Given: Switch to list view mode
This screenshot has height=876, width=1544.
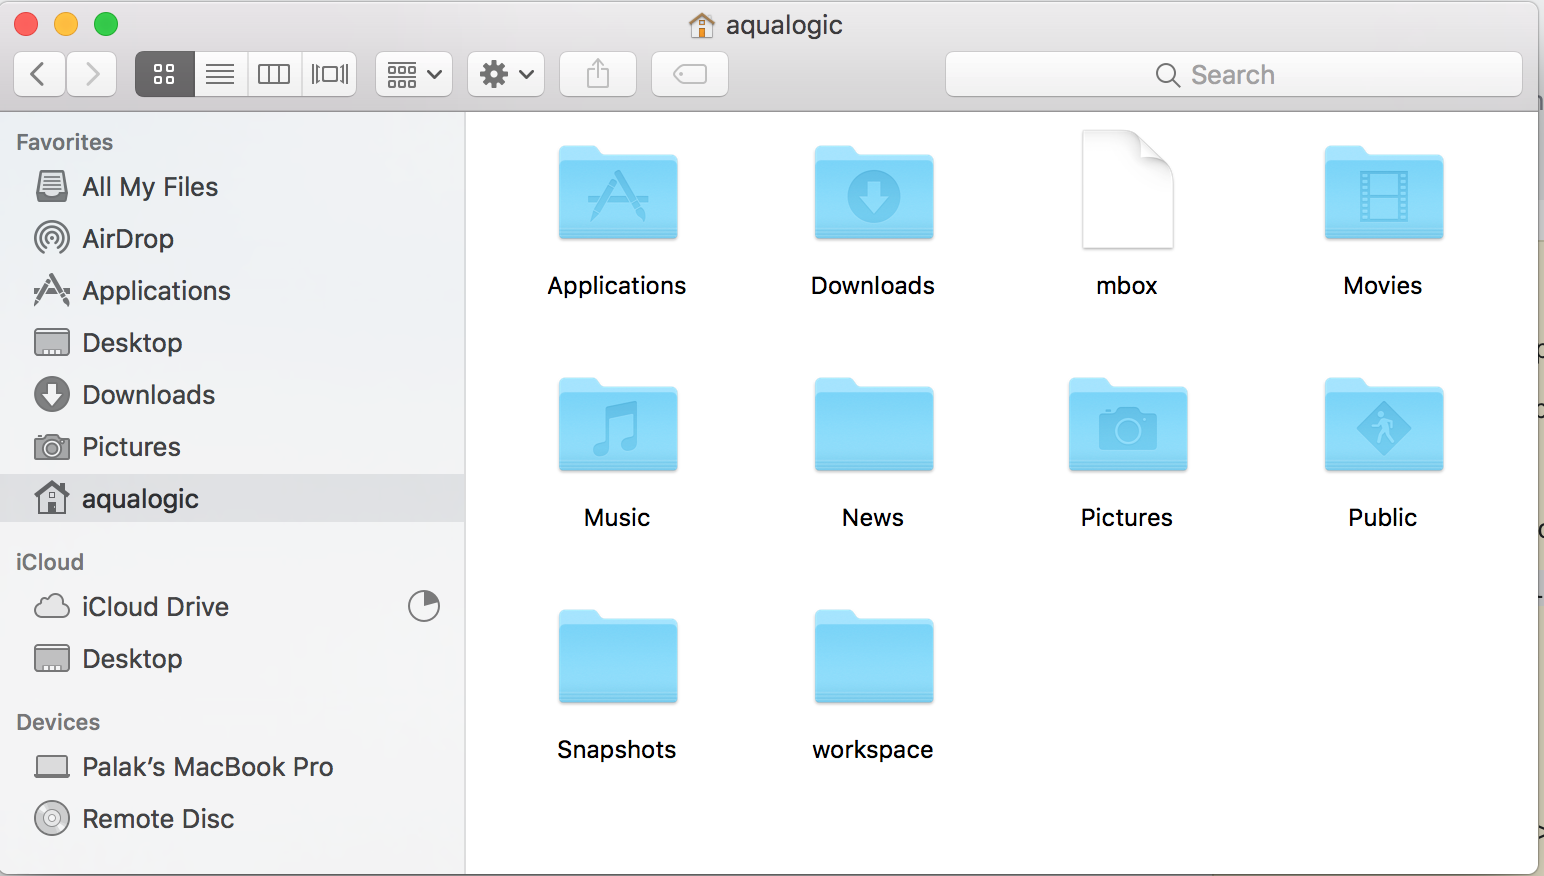Looking at the screenshot, I should tap(220, 74).
